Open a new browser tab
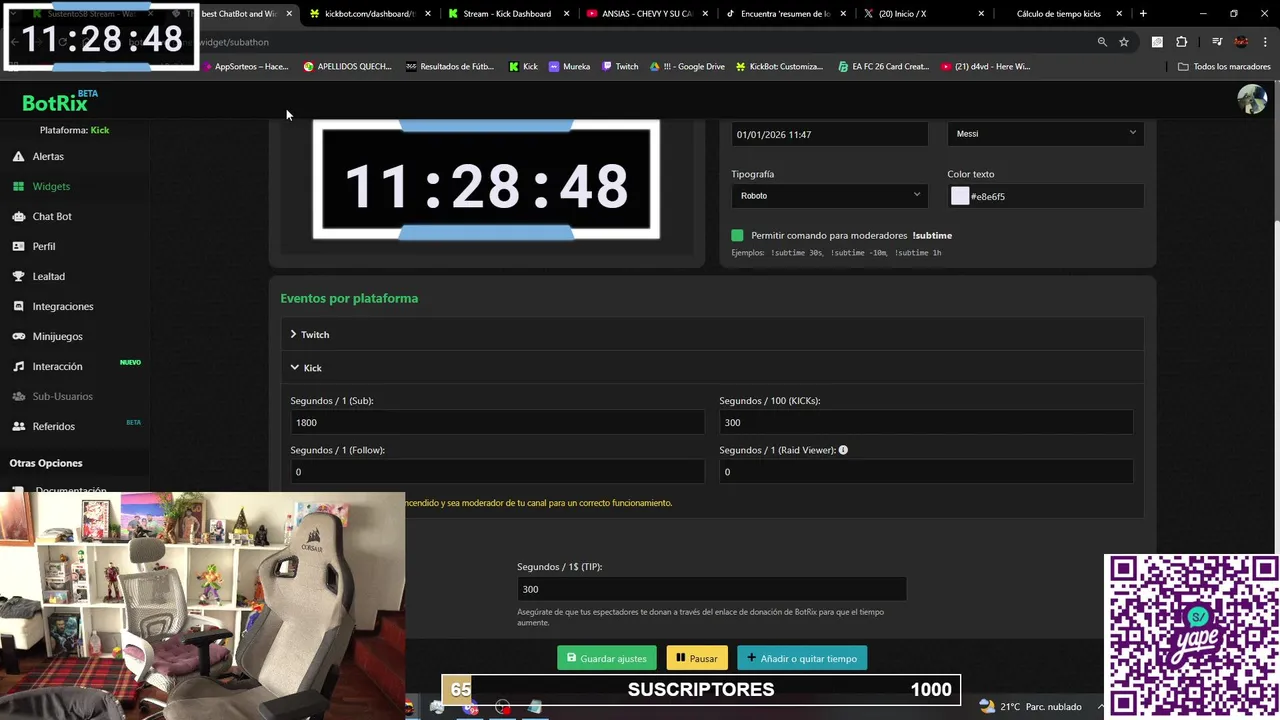Viewport: 1280px width, 720px height. pyautogui.click(x=1143, y=14)
